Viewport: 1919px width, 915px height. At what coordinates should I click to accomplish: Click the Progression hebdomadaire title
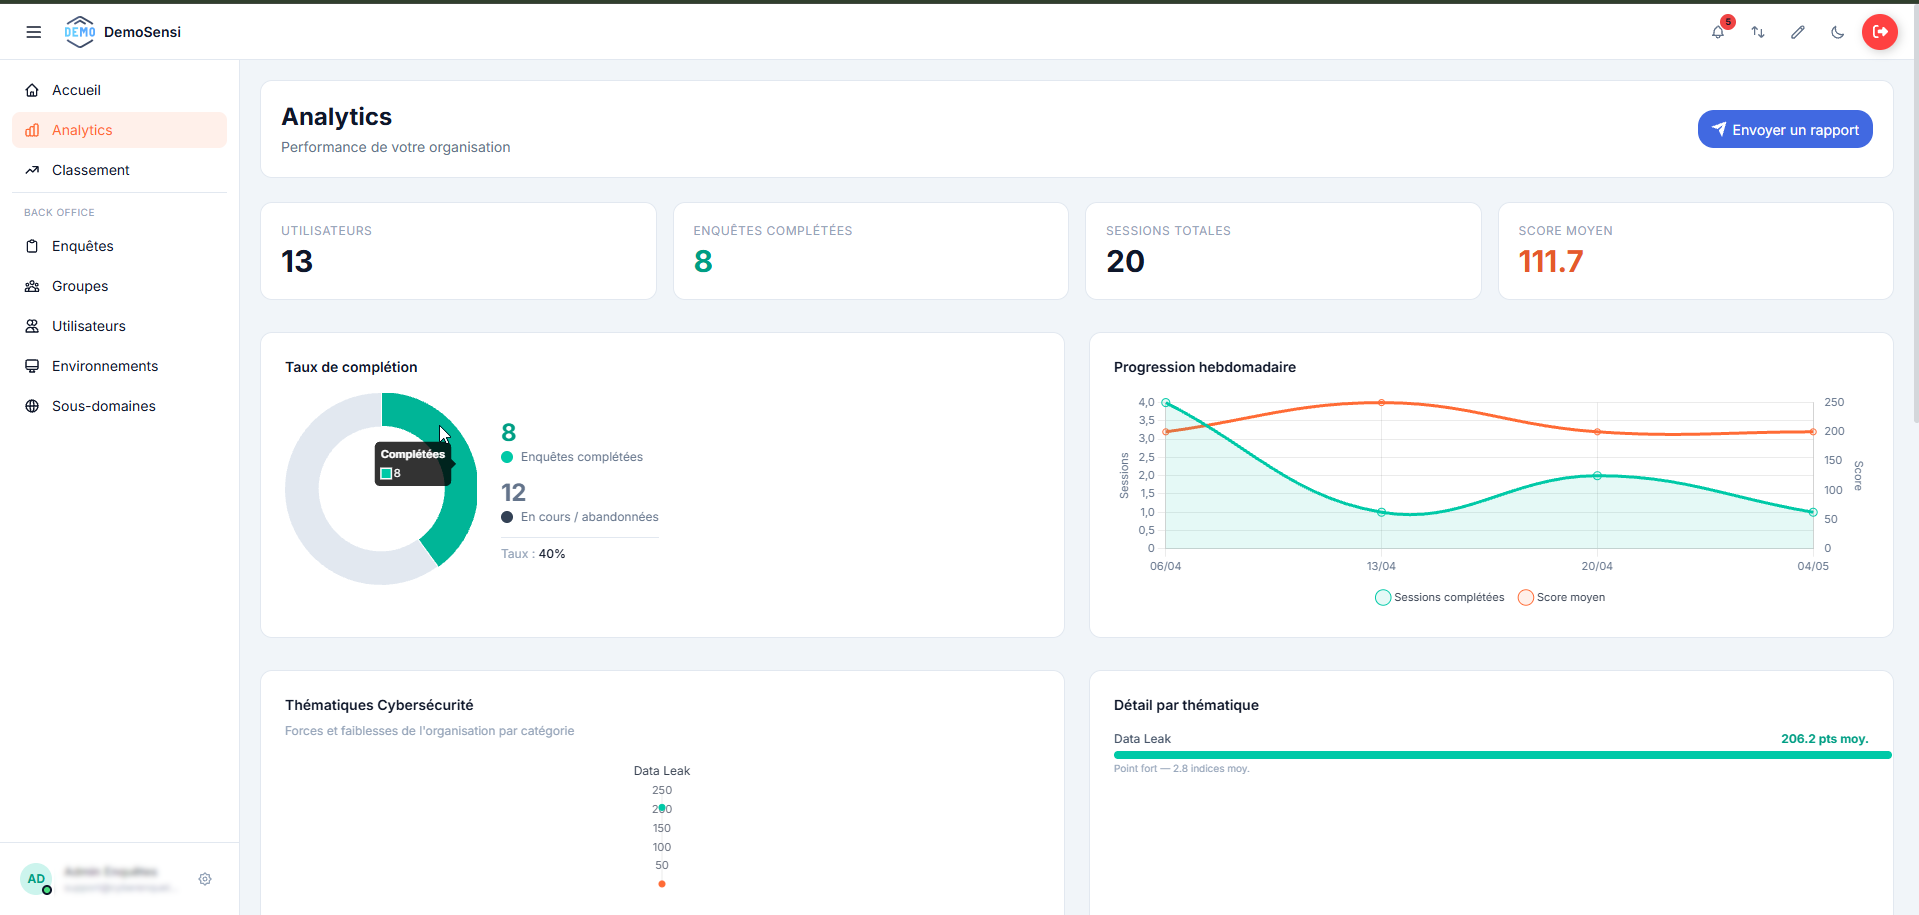pos(1205,367)
